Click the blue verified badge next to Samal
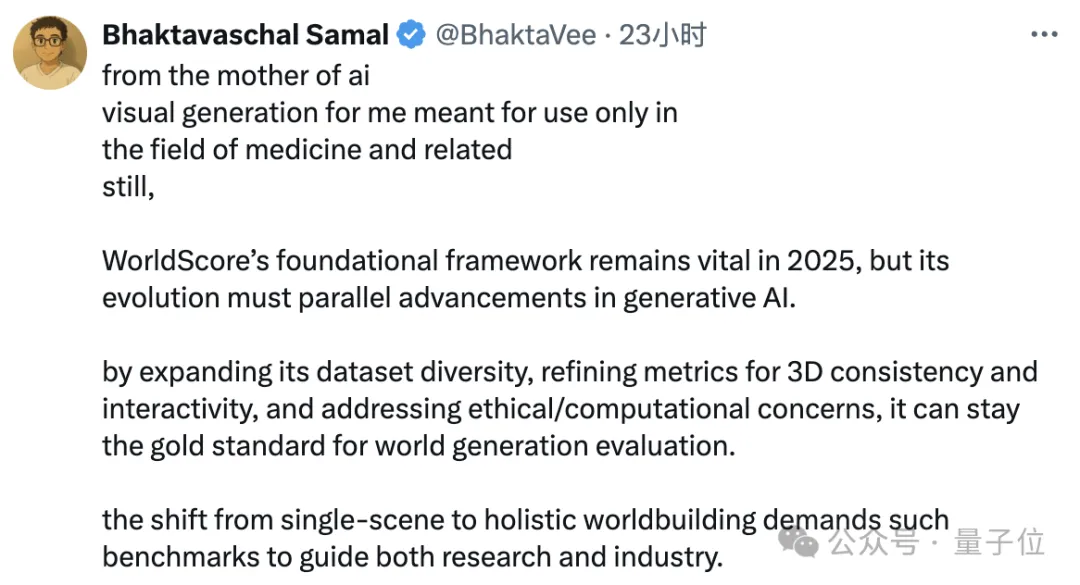Screen dimensions: 1080x585 (x=411, y=34)
